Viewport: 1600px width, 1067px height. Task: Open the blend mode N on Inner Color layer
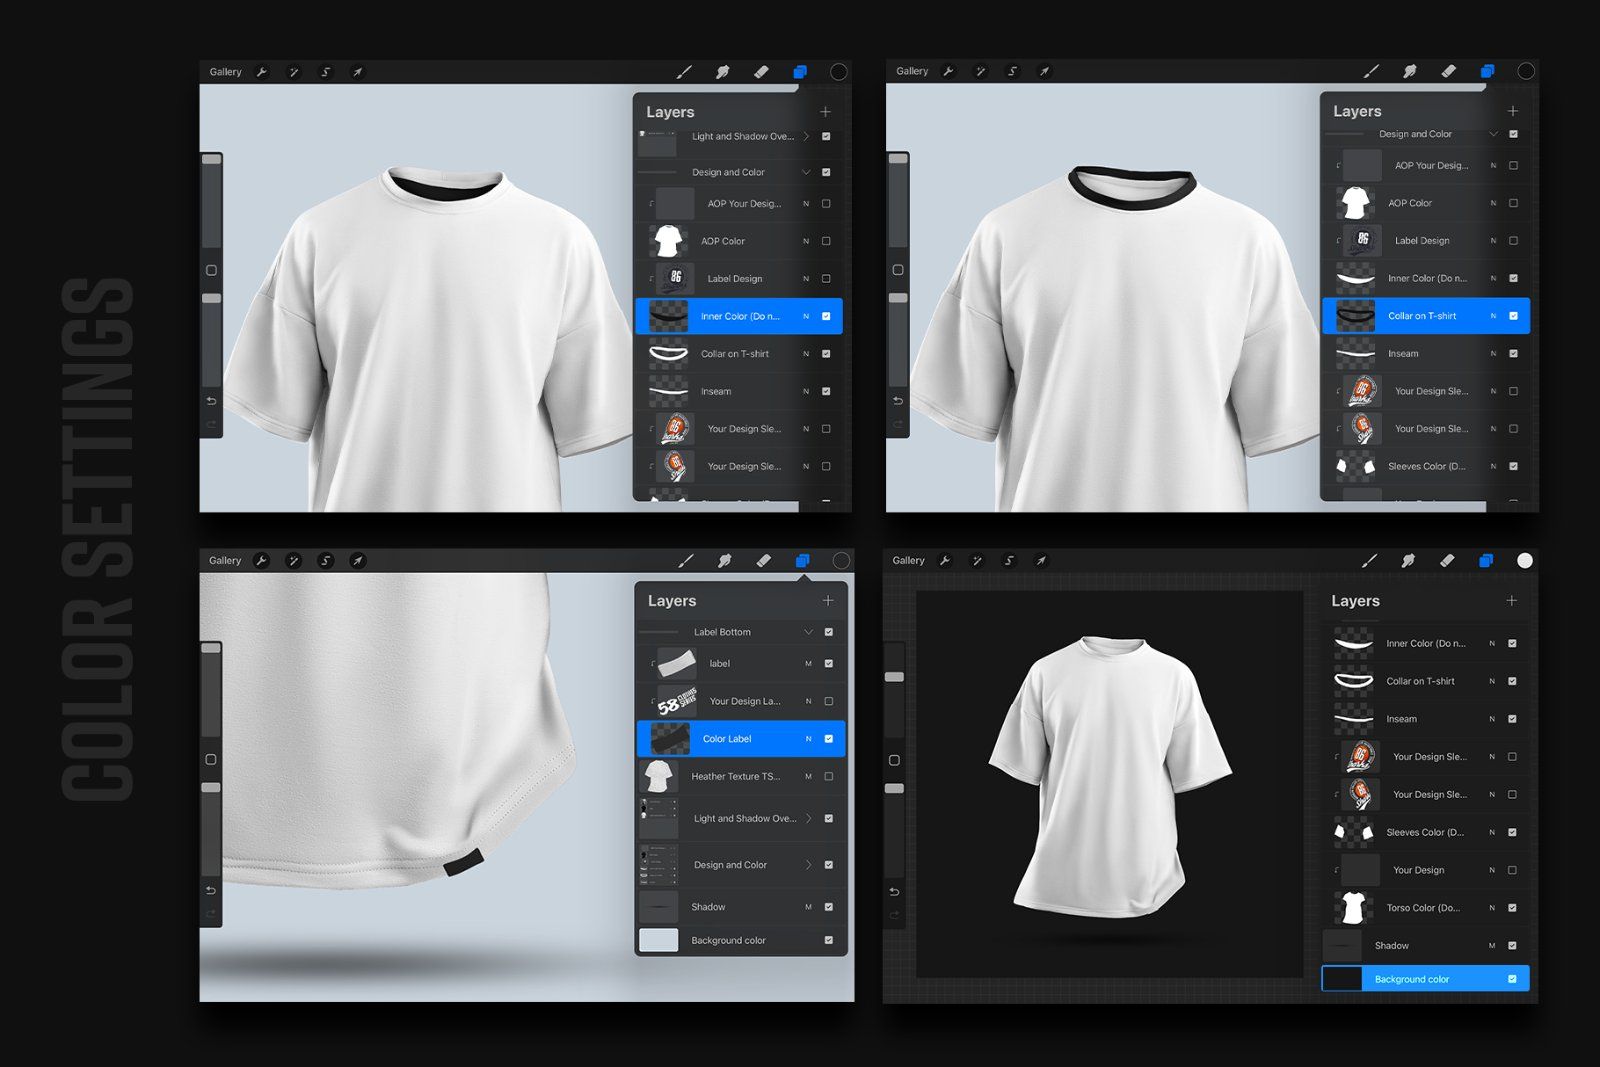click(x=806, y=316)
